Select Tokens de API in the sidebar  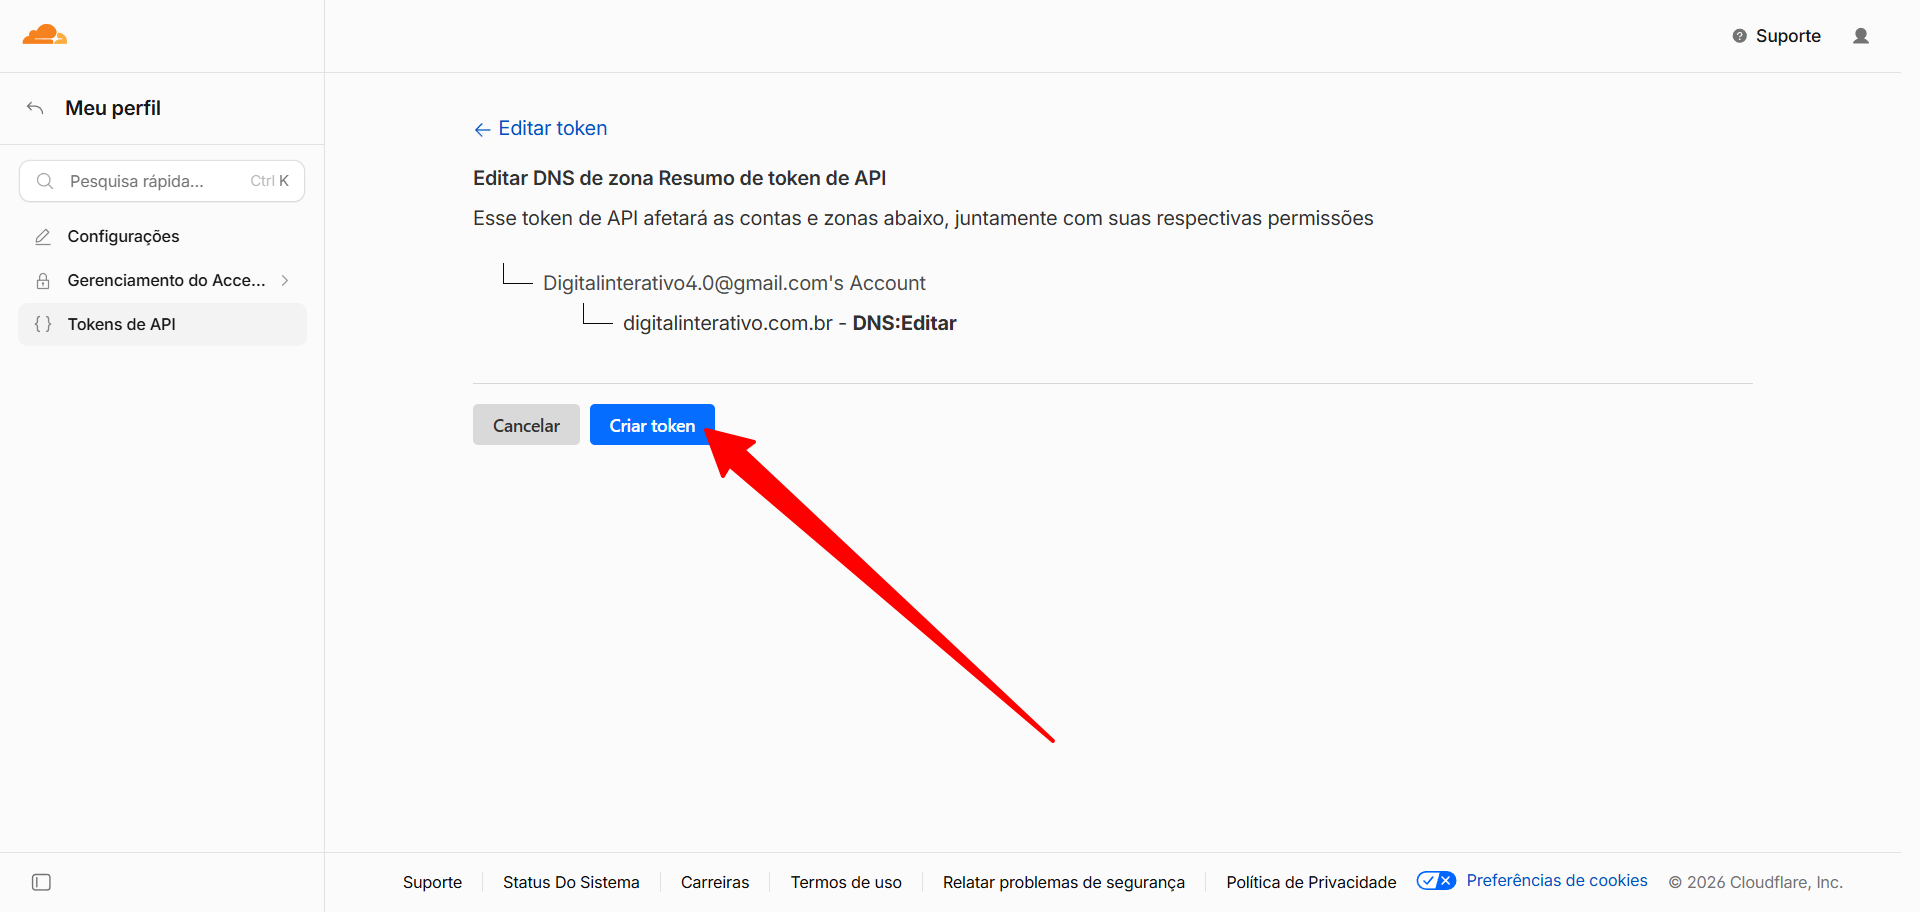[x=162, y=324]
